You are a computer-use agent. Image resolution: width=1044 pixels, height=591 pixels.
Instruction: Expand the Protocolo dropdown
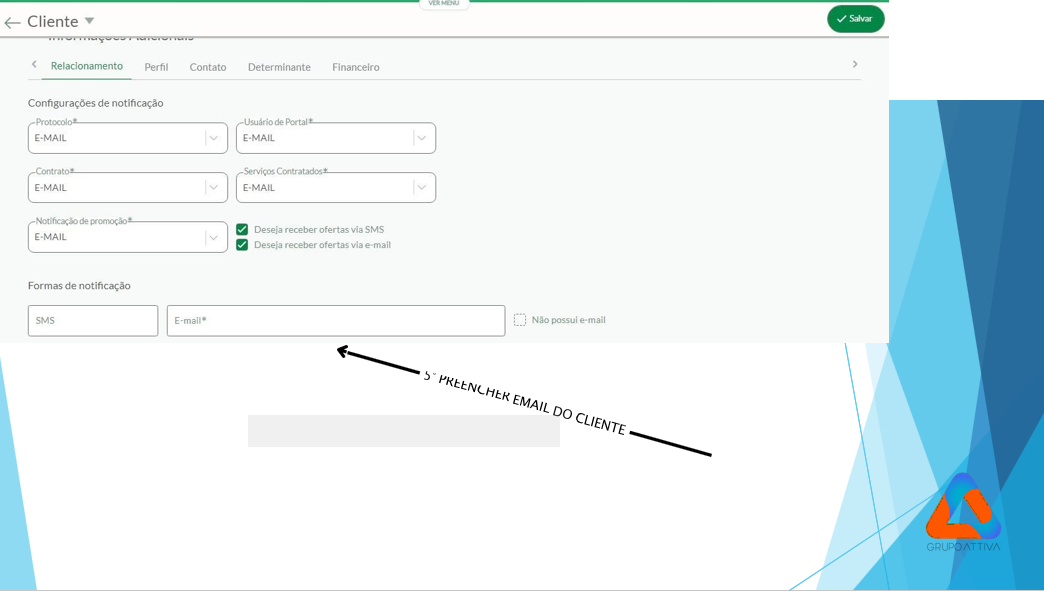(213, 138)
